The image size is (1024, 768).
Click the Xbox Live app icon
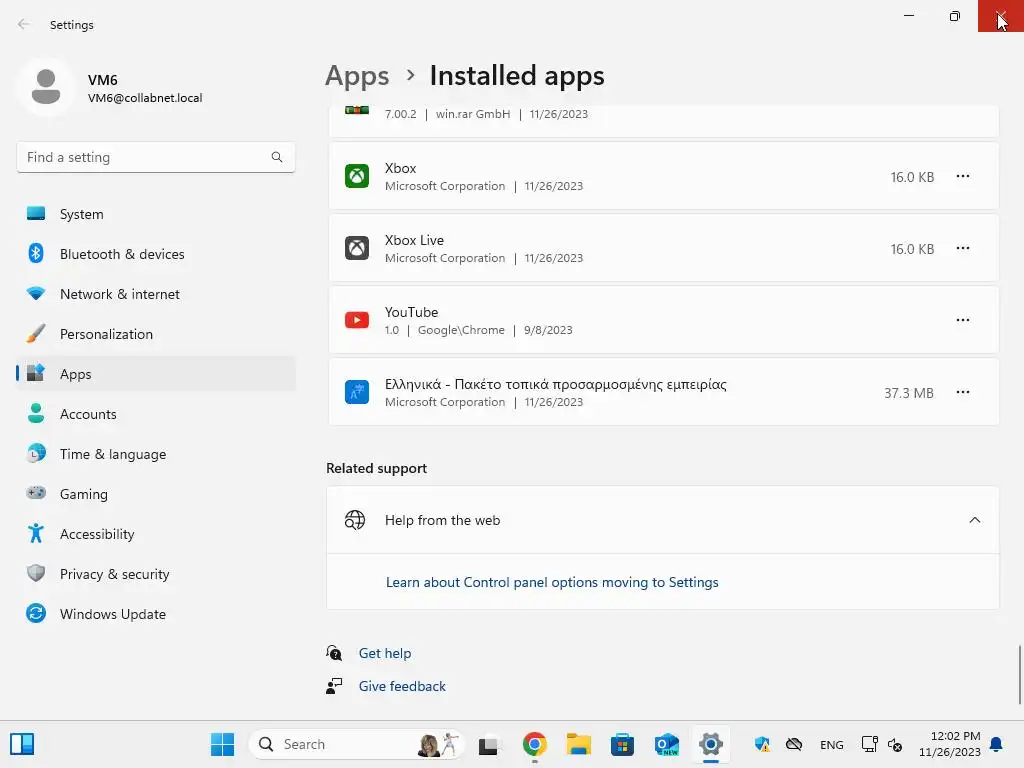click(357, 248)
